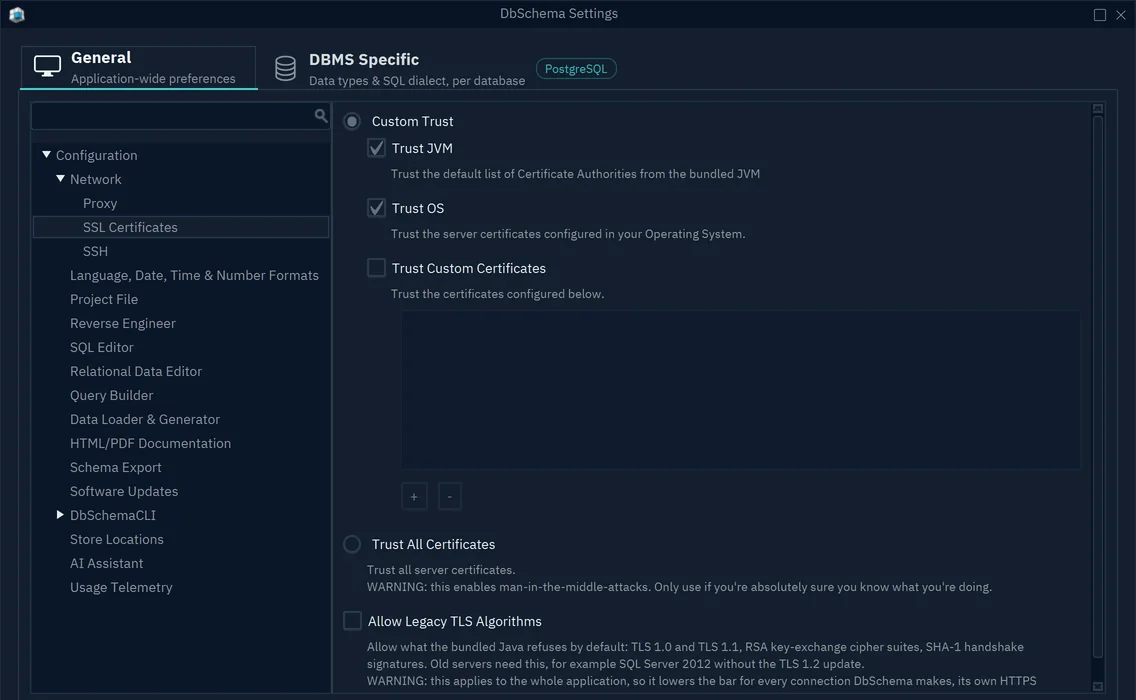Select DbSchemaCLI in the tree
This screenshot has height=700, width=1136.
(112, 515)
